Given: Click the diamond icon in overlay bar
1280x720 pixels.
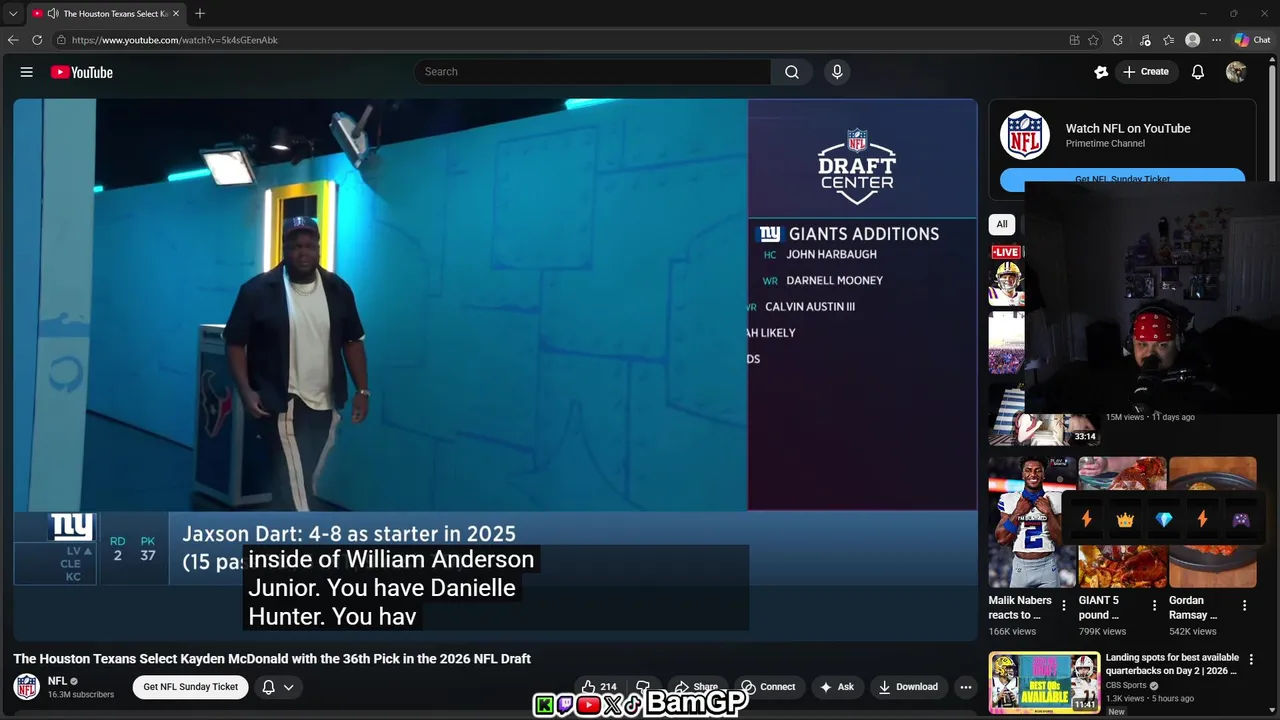Looking at the screenshot, I should [1164, 520].
